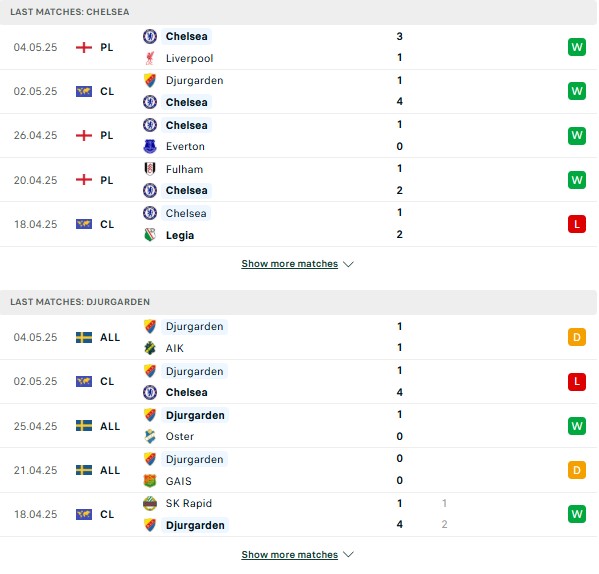Open the Fulham team name link
The height and width of the screenshot is (574, 599).
pos(185,169)
